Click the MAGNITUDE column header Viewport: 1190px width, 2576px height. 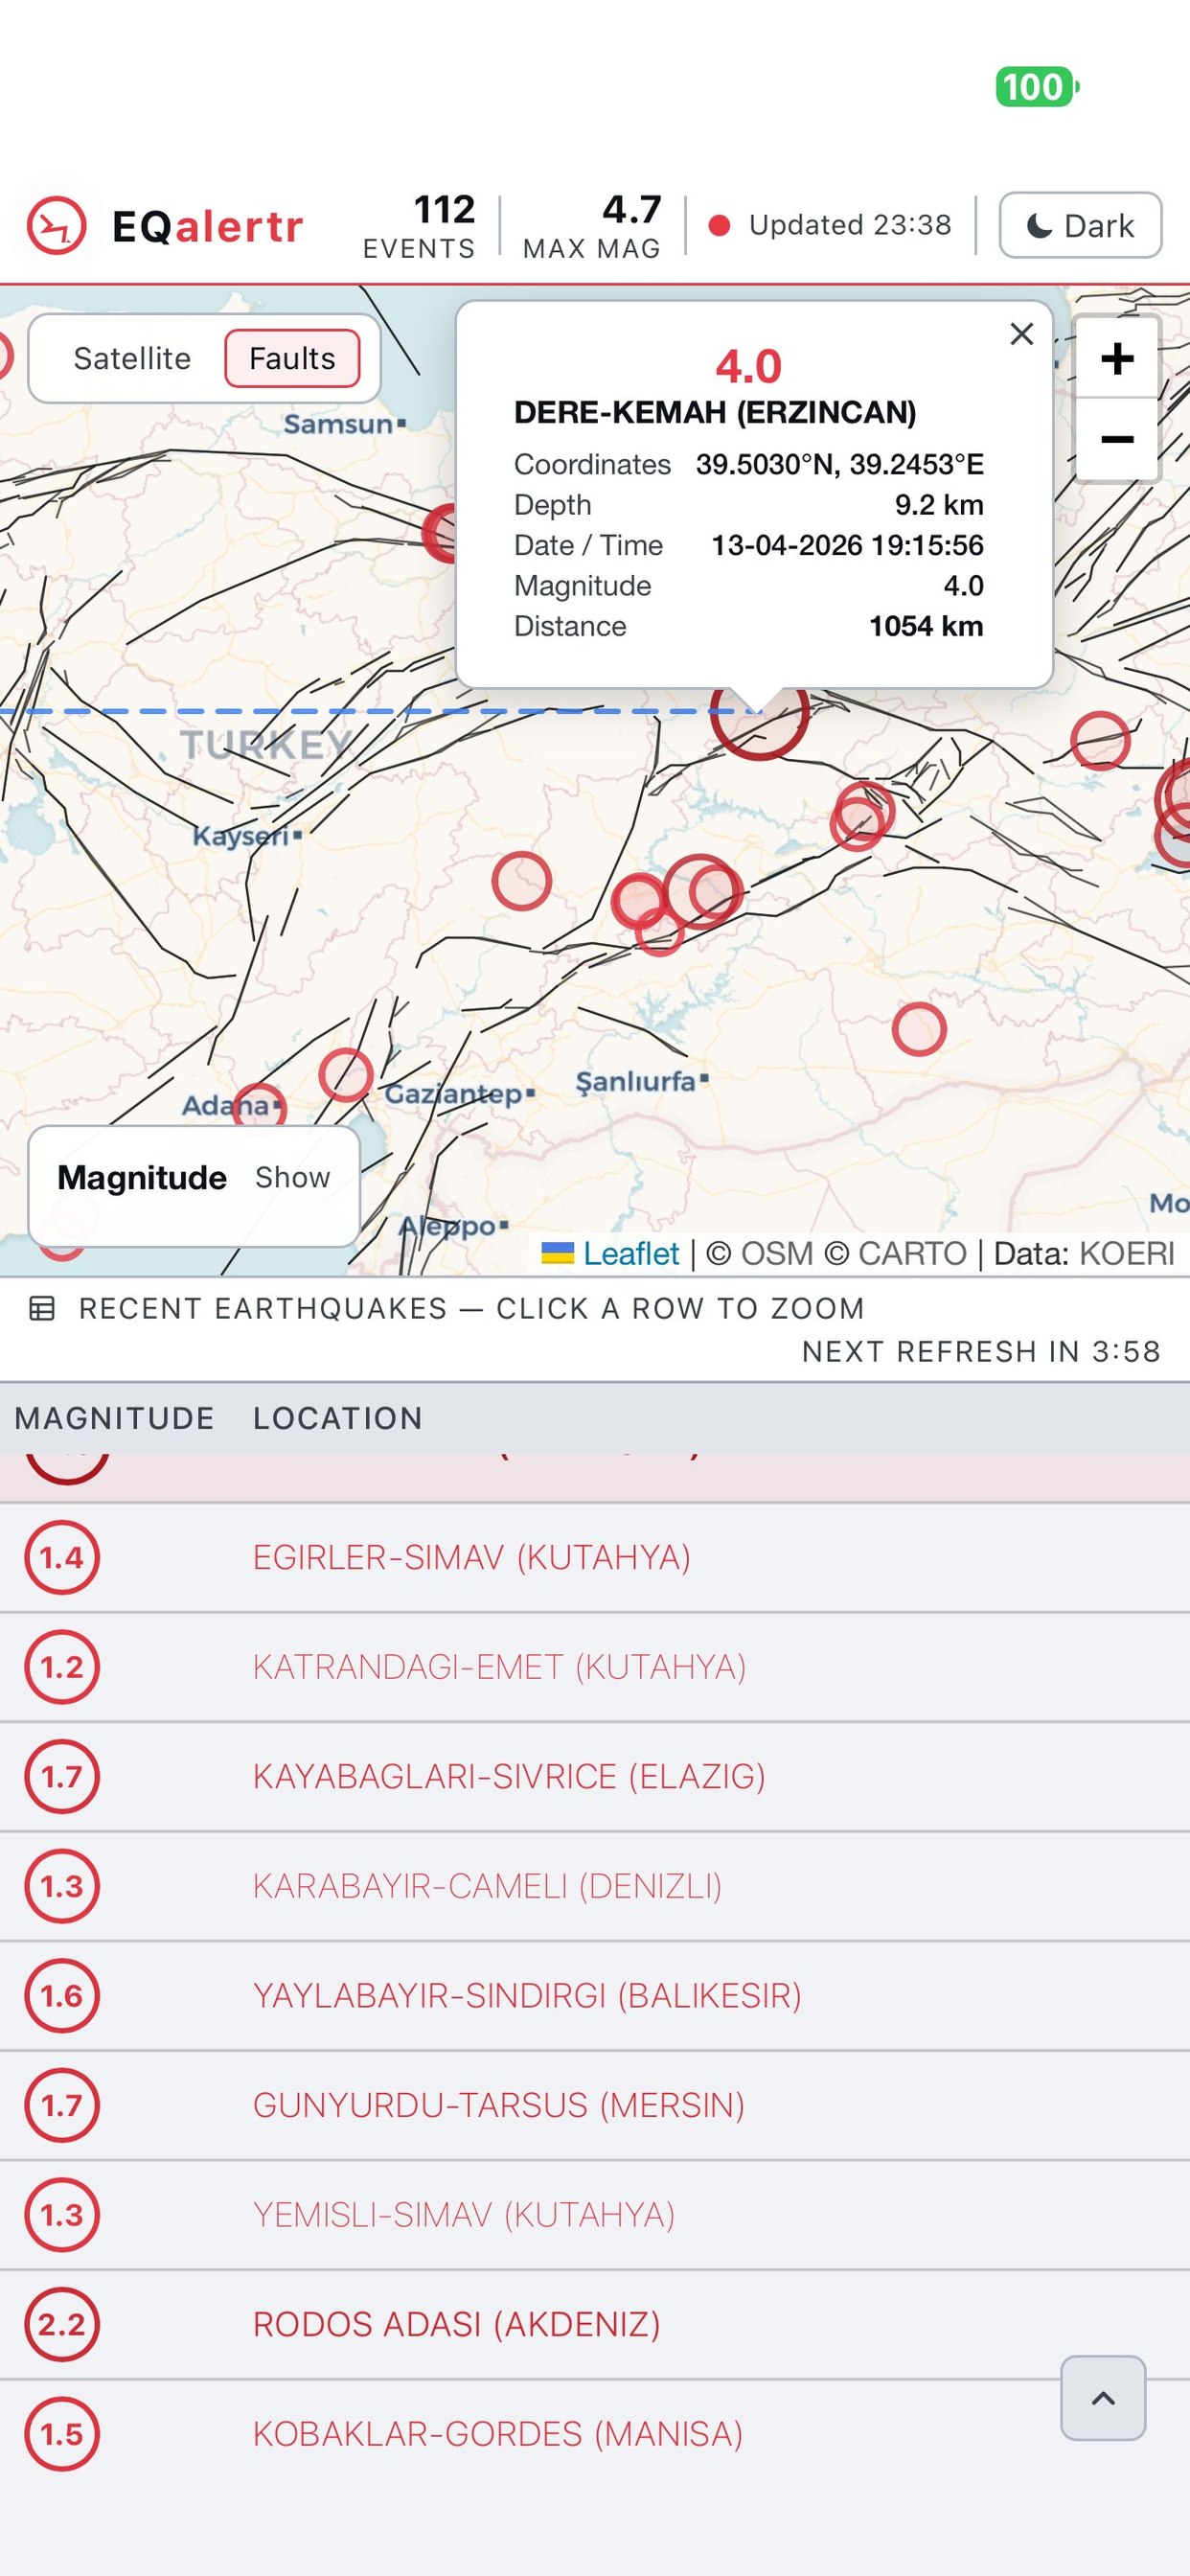click(x=114, y=1418)
